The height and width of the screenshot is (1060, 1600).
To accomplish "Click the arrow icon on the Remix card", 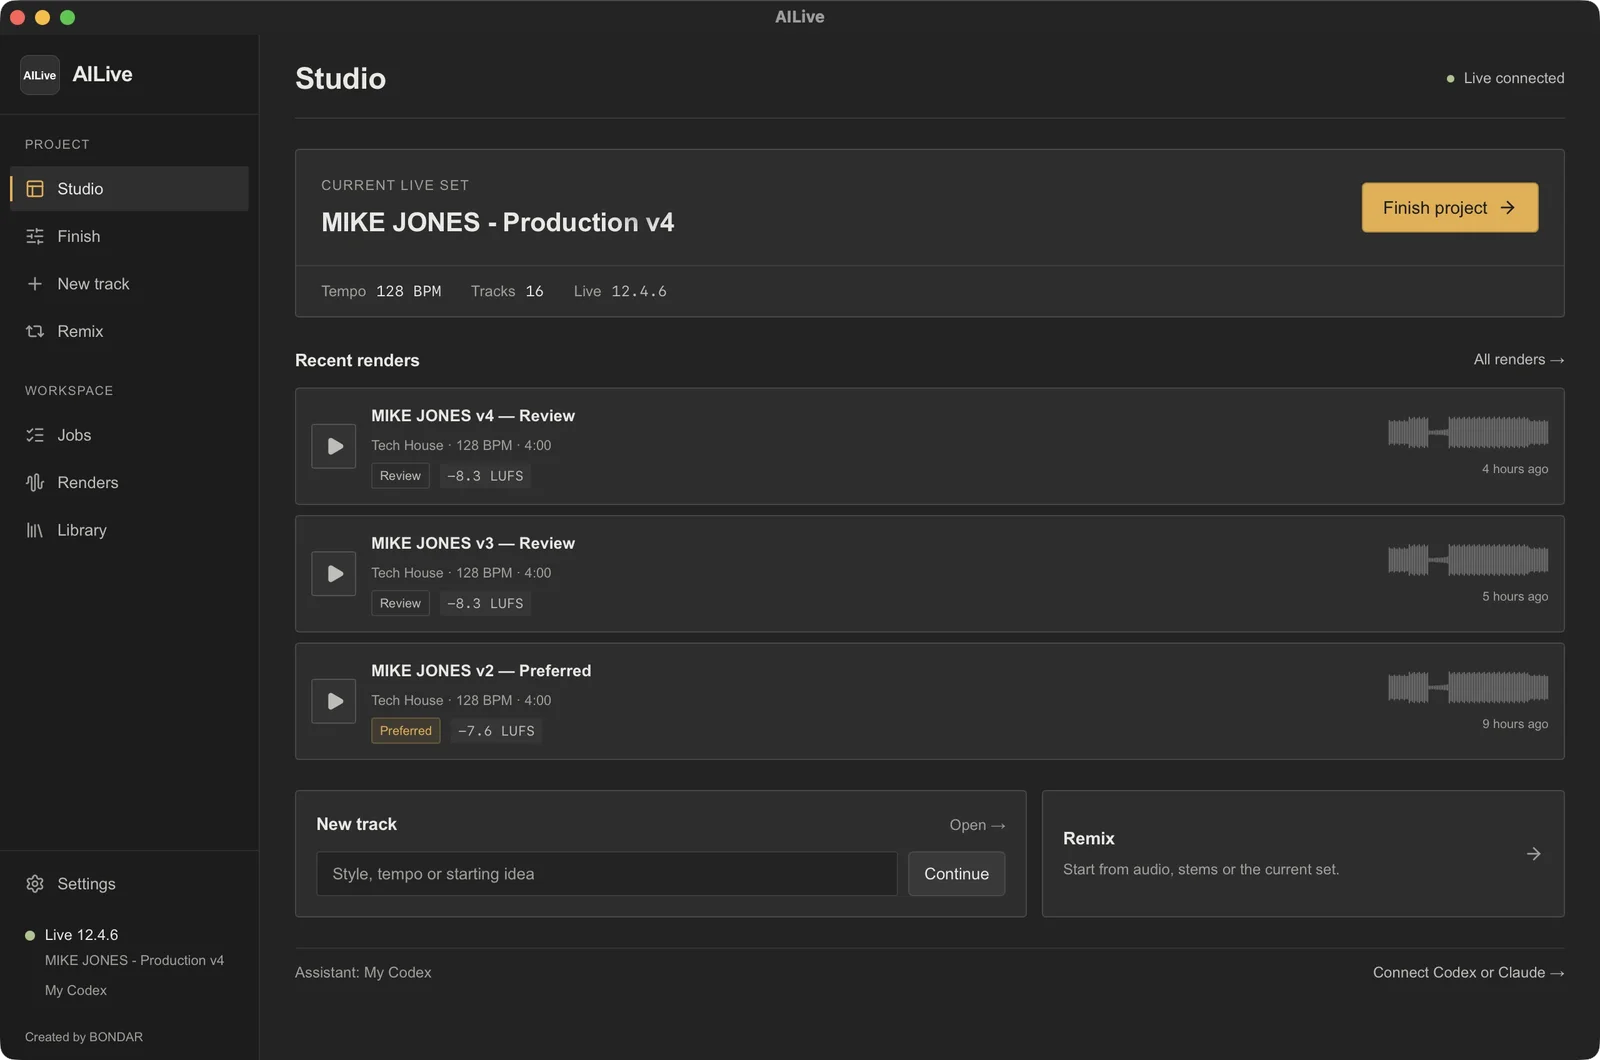I will [x=1533, y=854].
